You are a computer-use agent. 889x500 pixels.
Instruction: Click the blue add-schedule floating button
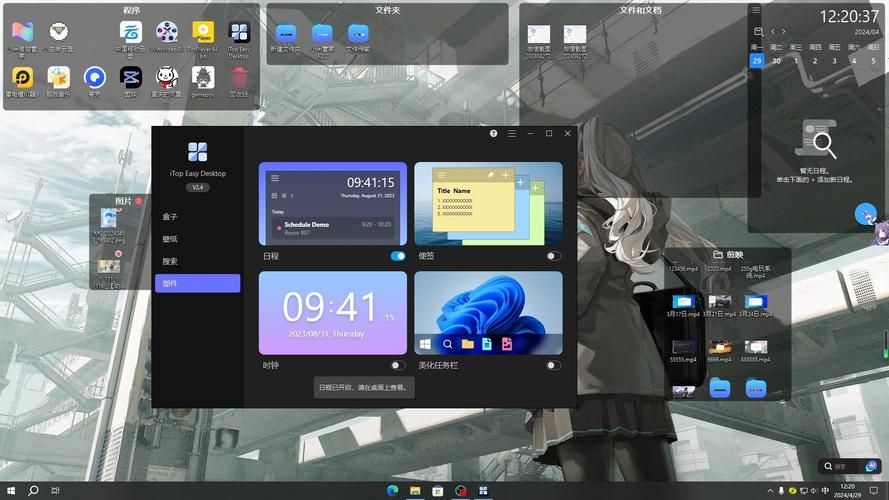865,214
